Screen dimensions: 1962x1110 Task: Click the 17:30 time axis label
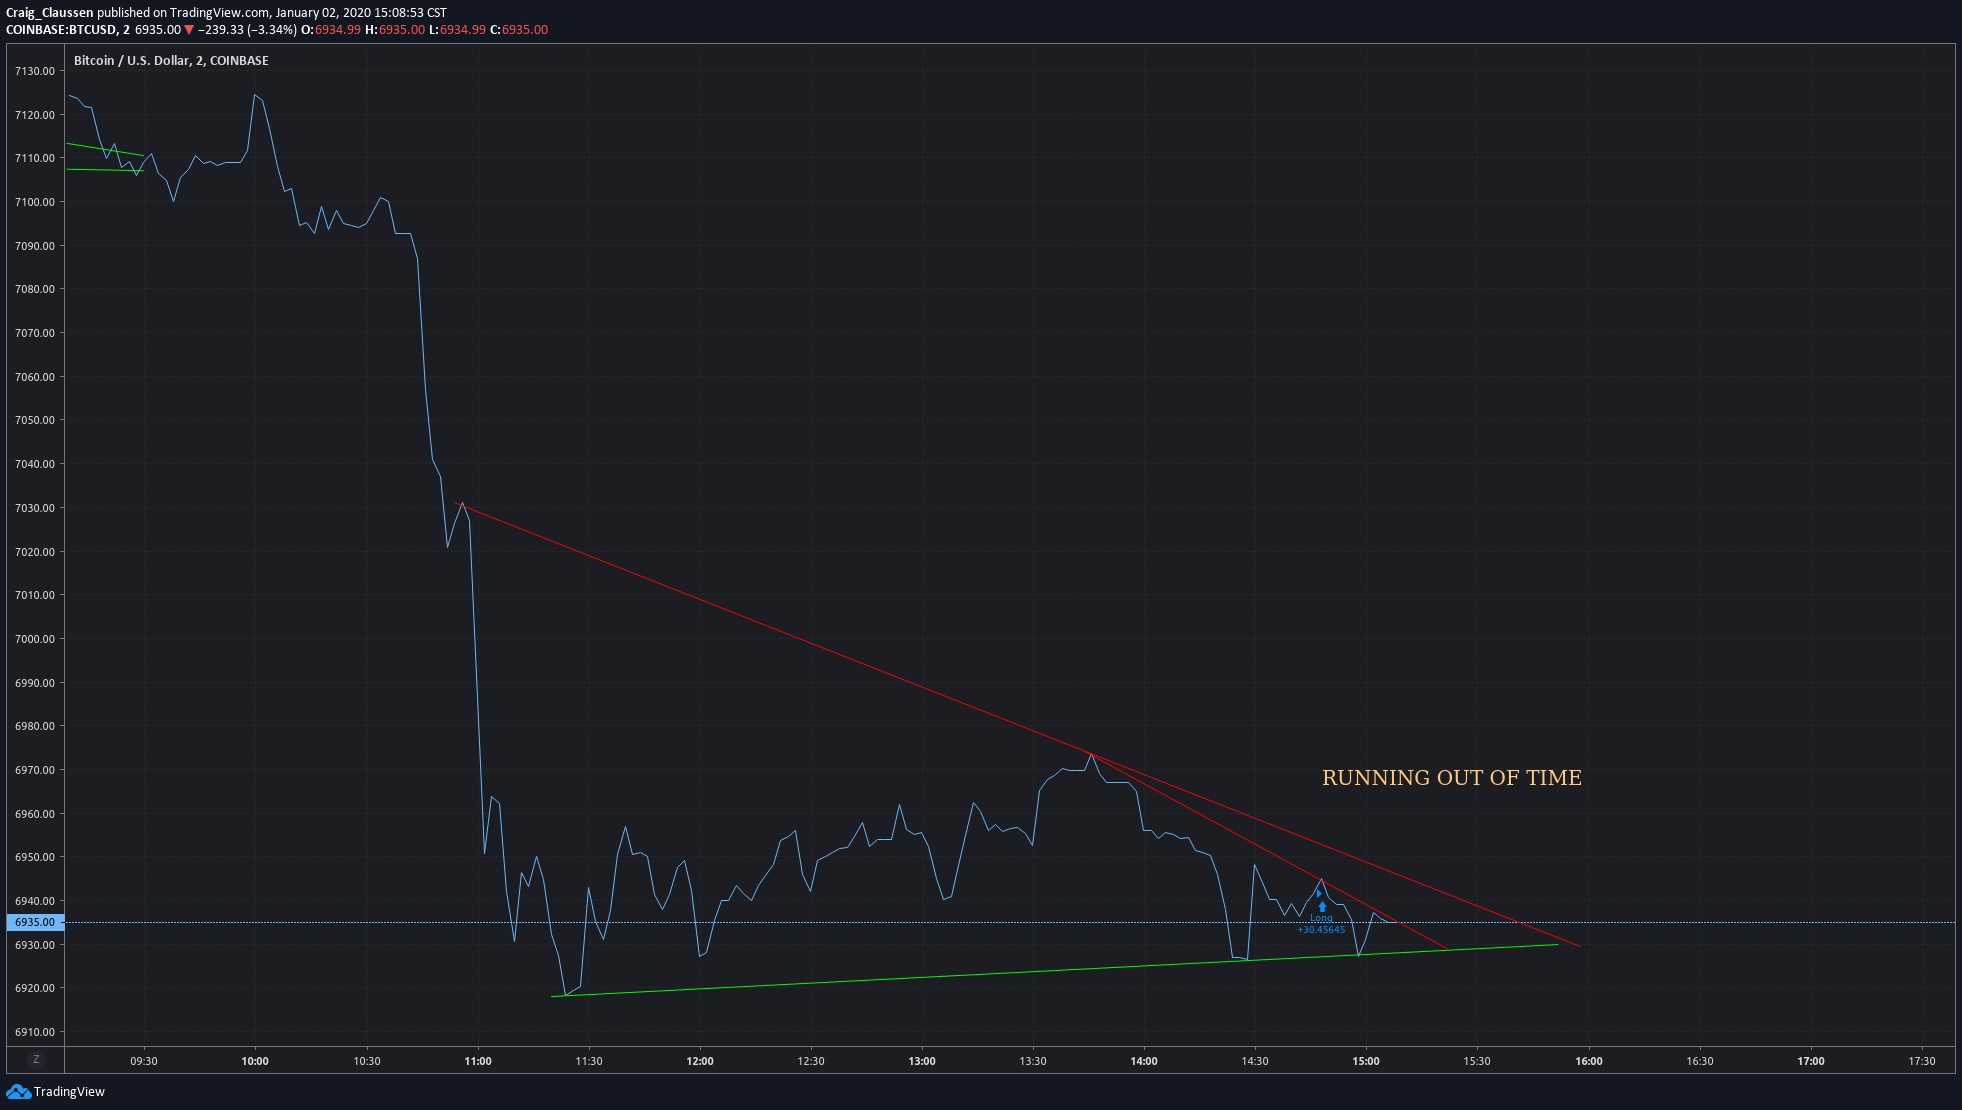tap(1922, 1061)
